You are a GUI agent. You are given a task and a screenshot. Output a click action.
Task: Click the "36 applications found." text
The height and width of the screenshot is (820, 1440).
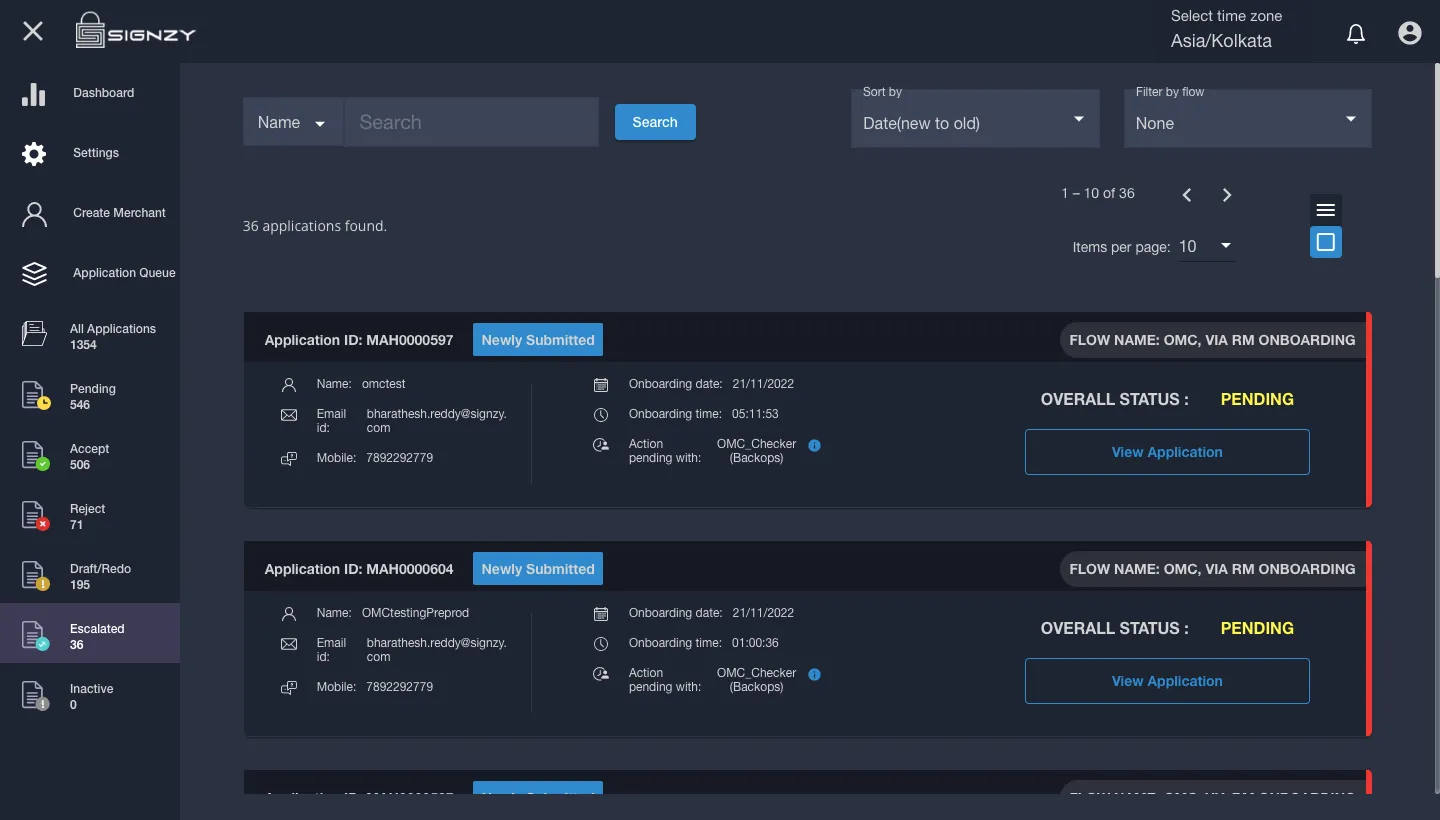tap(315, 226)
